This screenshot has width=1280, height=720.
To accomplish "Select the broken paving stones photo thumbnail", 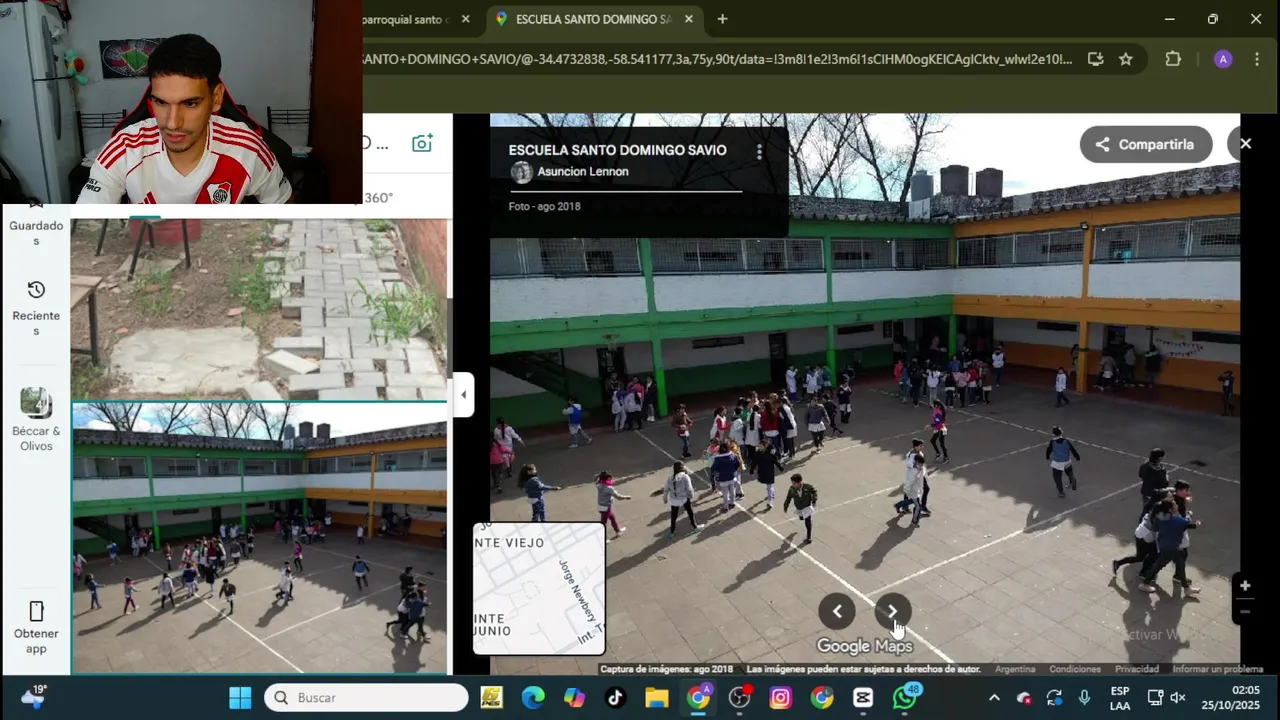I will pos(259,308).
